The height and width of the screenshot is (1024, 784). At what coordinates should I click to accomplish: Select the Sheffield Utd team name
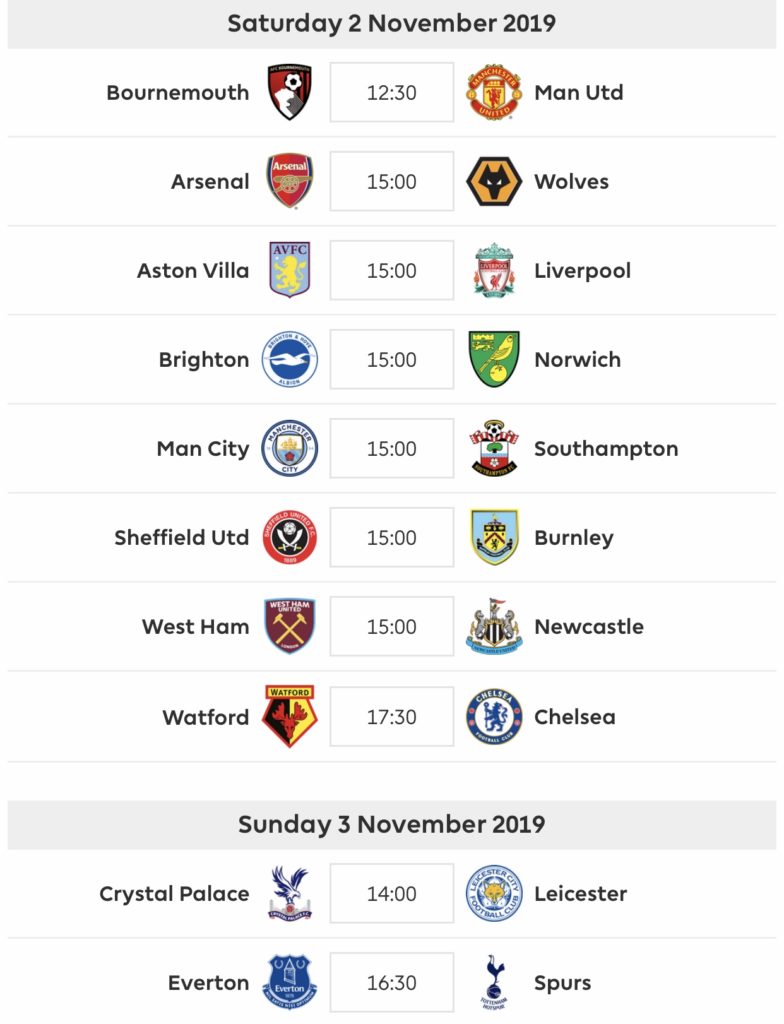point(182,537)
